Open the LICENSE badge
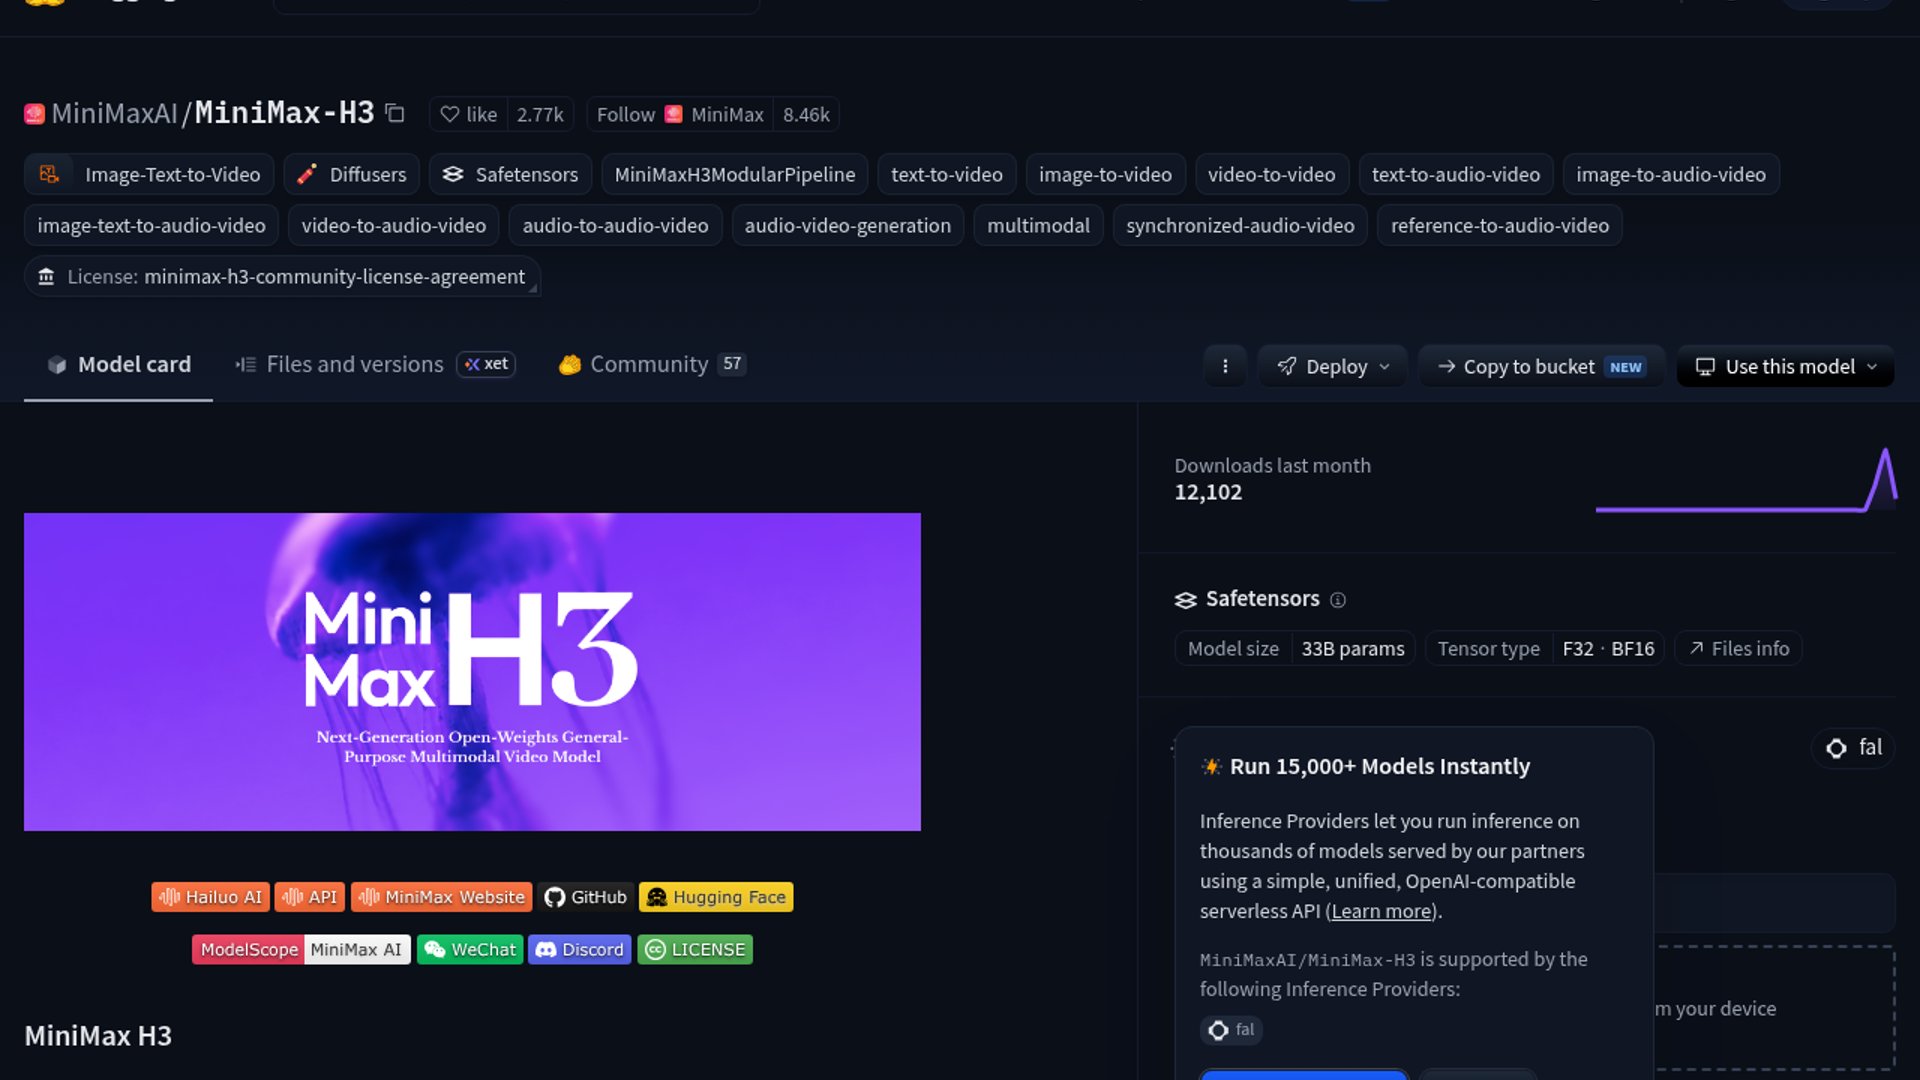The height and width of the screenshot is (1080, 1920). tap(695, 949)
